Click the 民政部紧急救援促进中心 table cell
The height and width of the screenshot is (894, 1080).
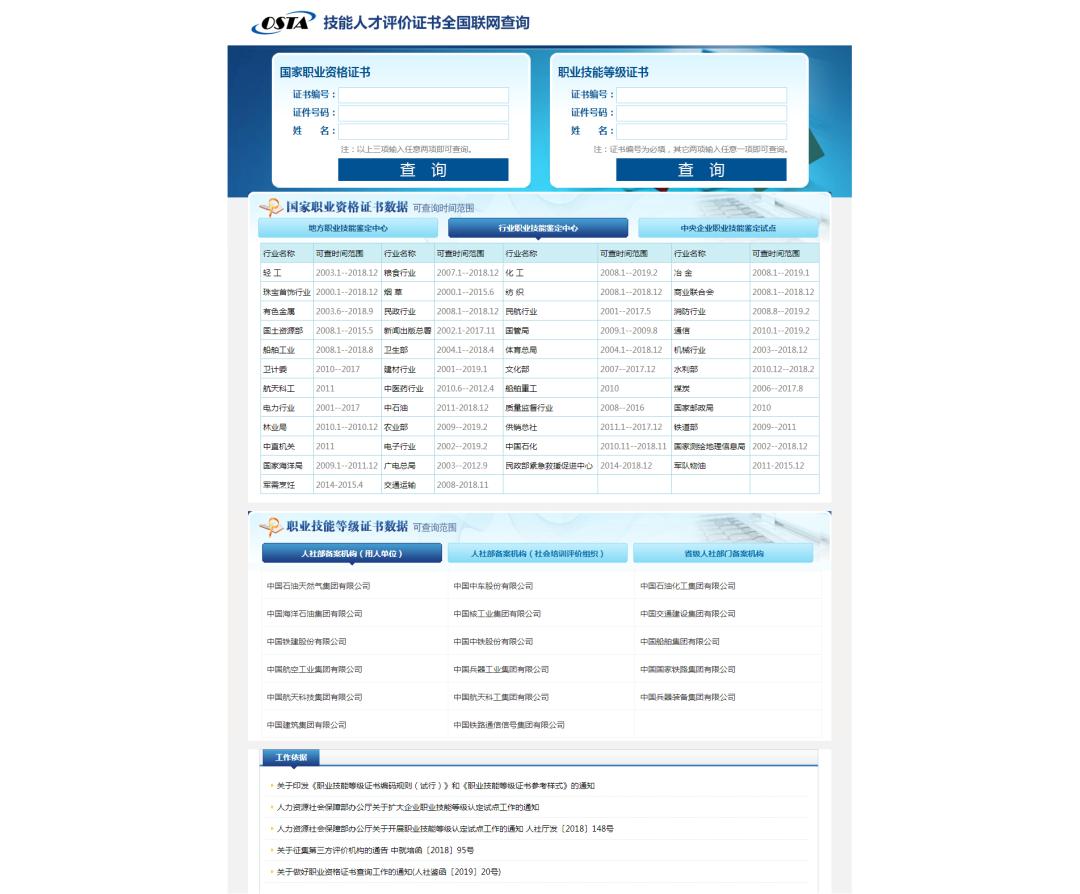click(x=550, y=466)
